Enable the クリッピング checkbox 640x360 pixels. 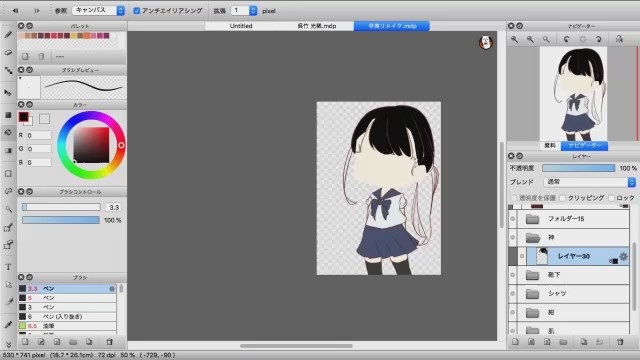pos(562,198)
